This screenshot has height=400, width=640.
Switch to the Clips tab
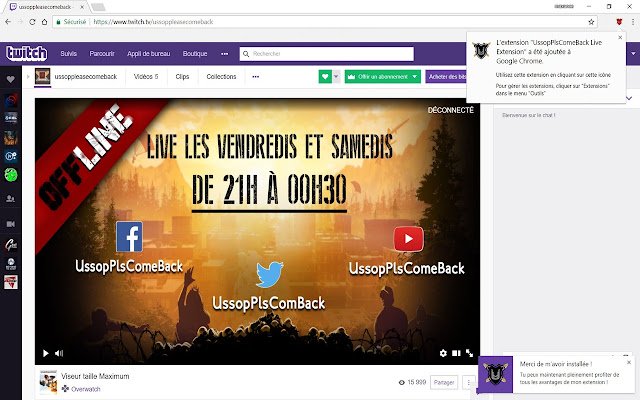click(182, 77)
